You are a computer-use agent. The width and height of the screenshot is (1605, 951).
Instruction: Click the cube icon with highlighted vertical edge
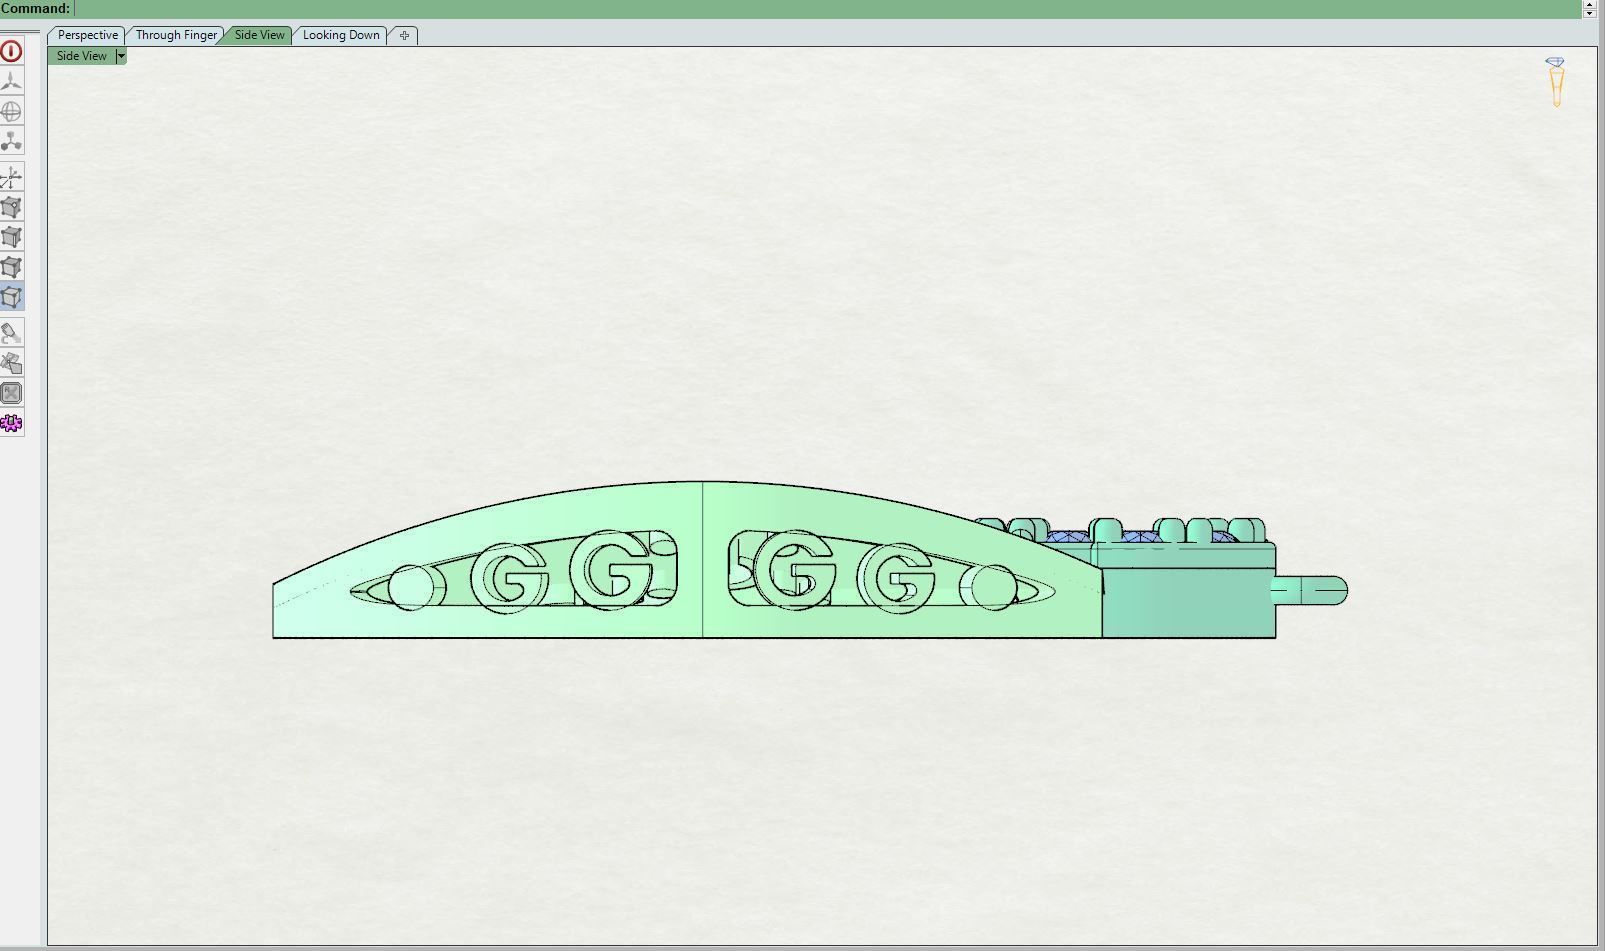pos(11,237)
